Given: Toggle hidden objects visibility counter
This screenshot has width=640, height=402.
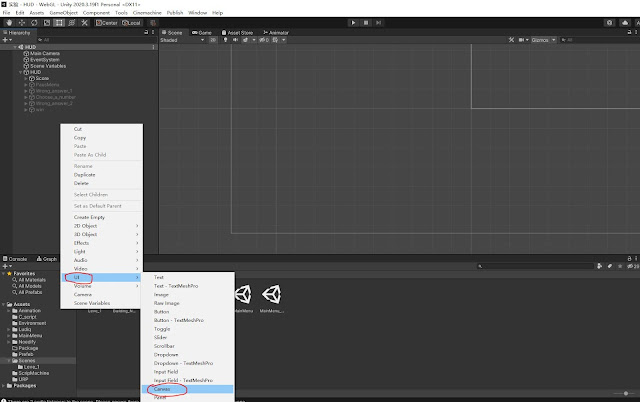Looking at the screenshot, I should coord(264,40).
